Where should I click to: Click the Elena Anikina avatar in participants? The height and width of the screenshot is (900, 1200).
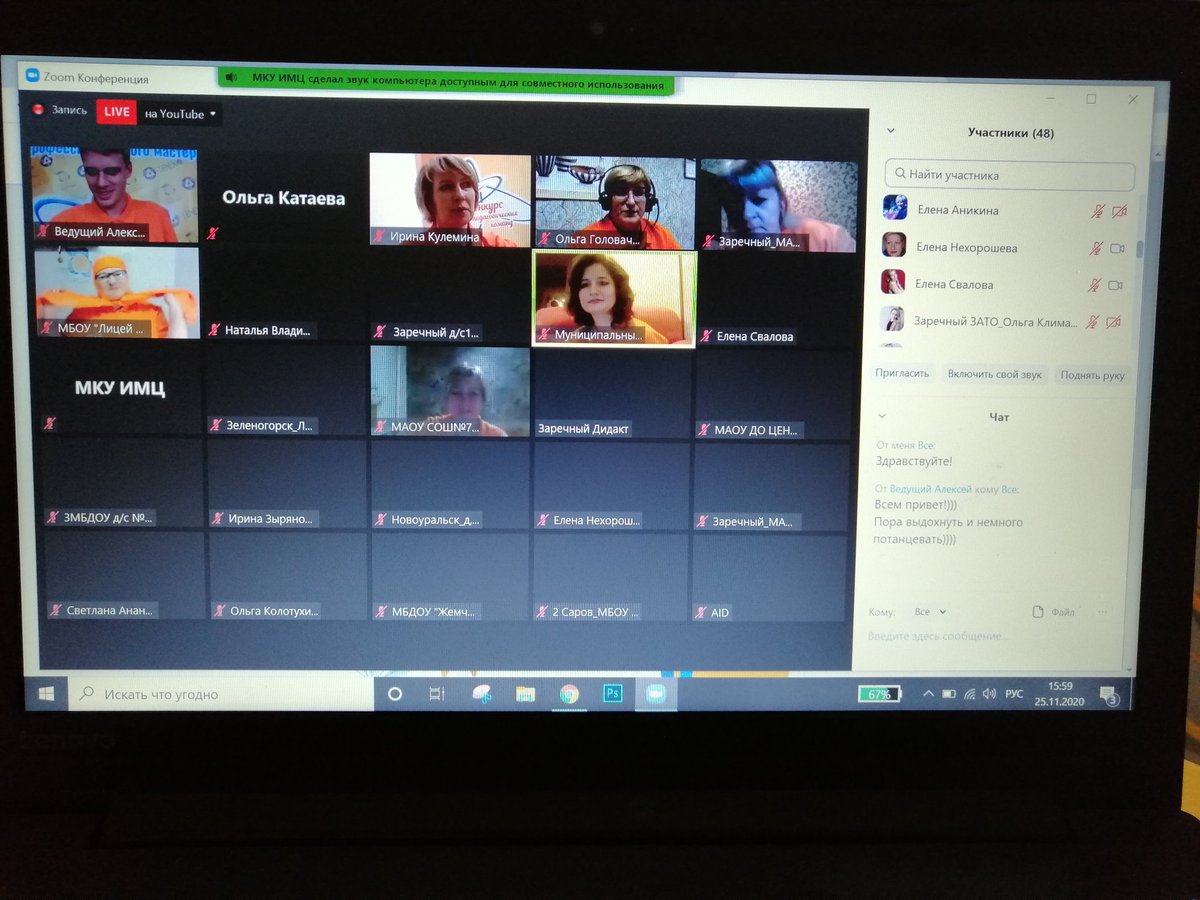(894, 207)
